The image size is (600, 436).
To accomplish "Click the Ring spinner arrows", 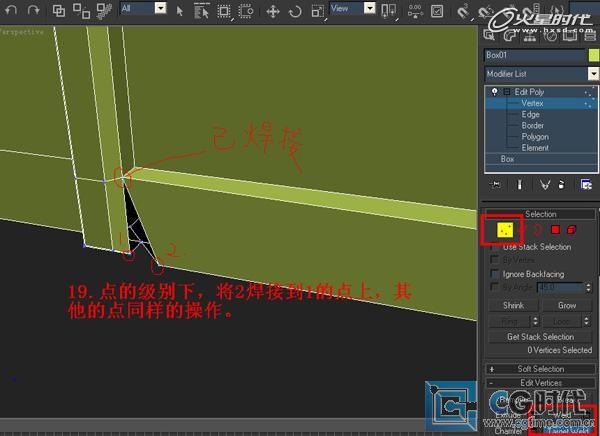I will [535, 322].
